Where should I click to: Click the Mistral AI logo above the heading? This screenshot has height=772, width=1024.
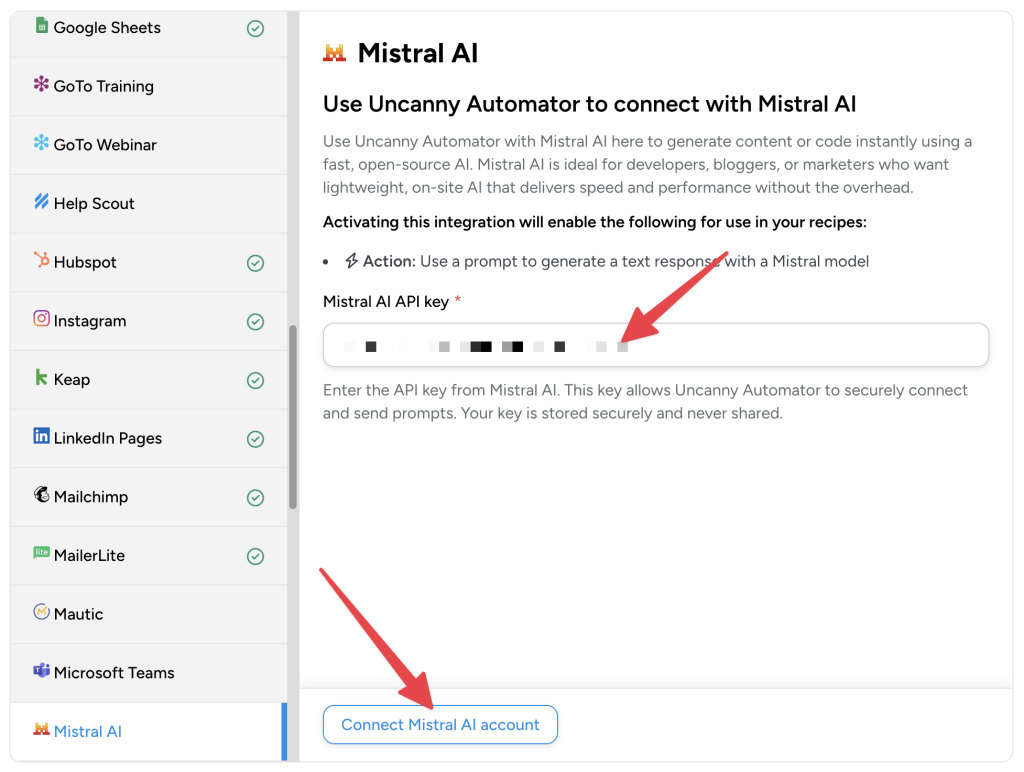(336, 52)
